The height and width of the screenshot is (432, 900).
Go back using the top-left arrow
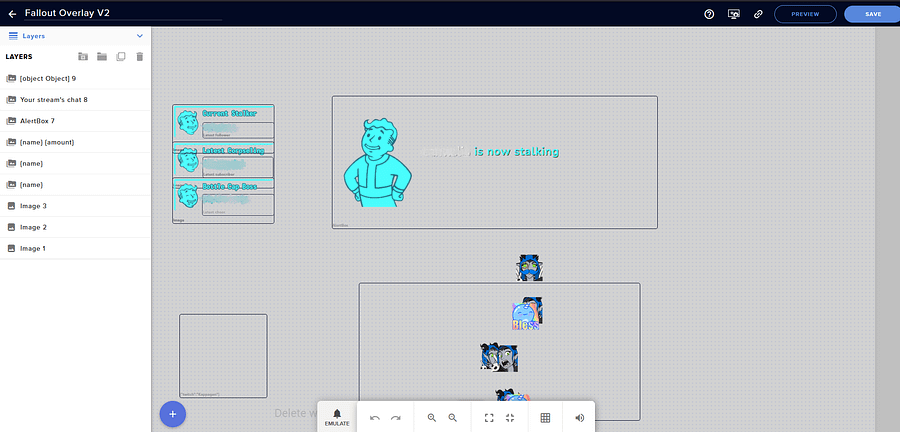(12, 14)
